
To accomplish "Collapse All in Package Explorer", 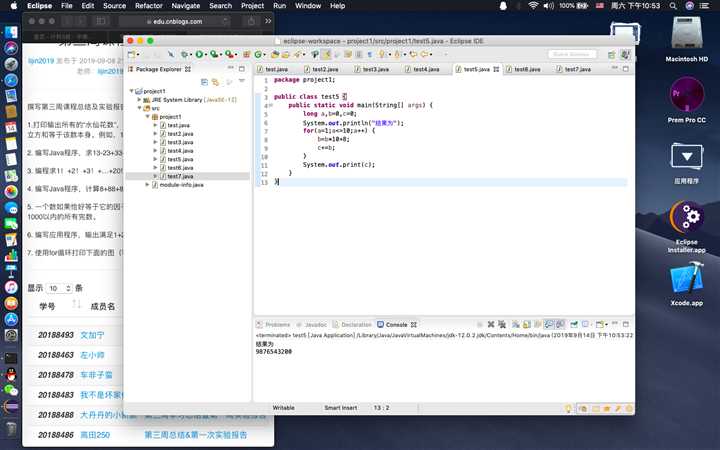I will pos(204,82).
